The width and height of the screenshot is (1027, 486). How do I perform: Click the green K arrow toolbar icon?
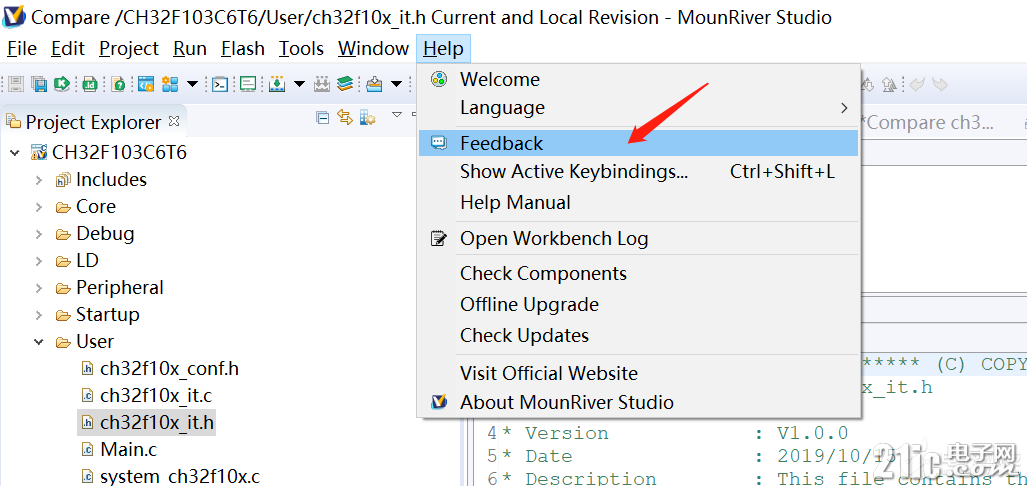pyautogui.click(x=62, y=84)
